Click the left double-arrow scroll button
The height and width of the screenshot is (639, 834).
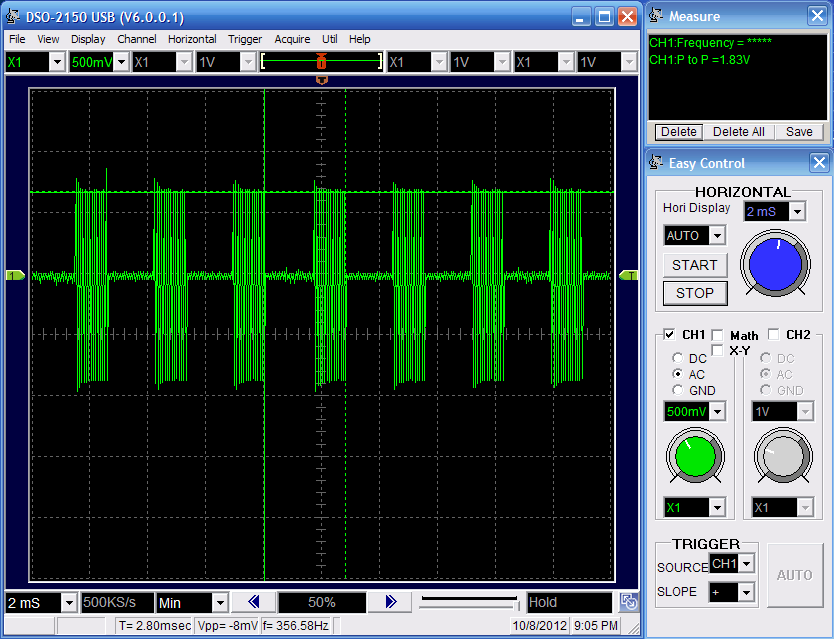(x=254, y=602)
